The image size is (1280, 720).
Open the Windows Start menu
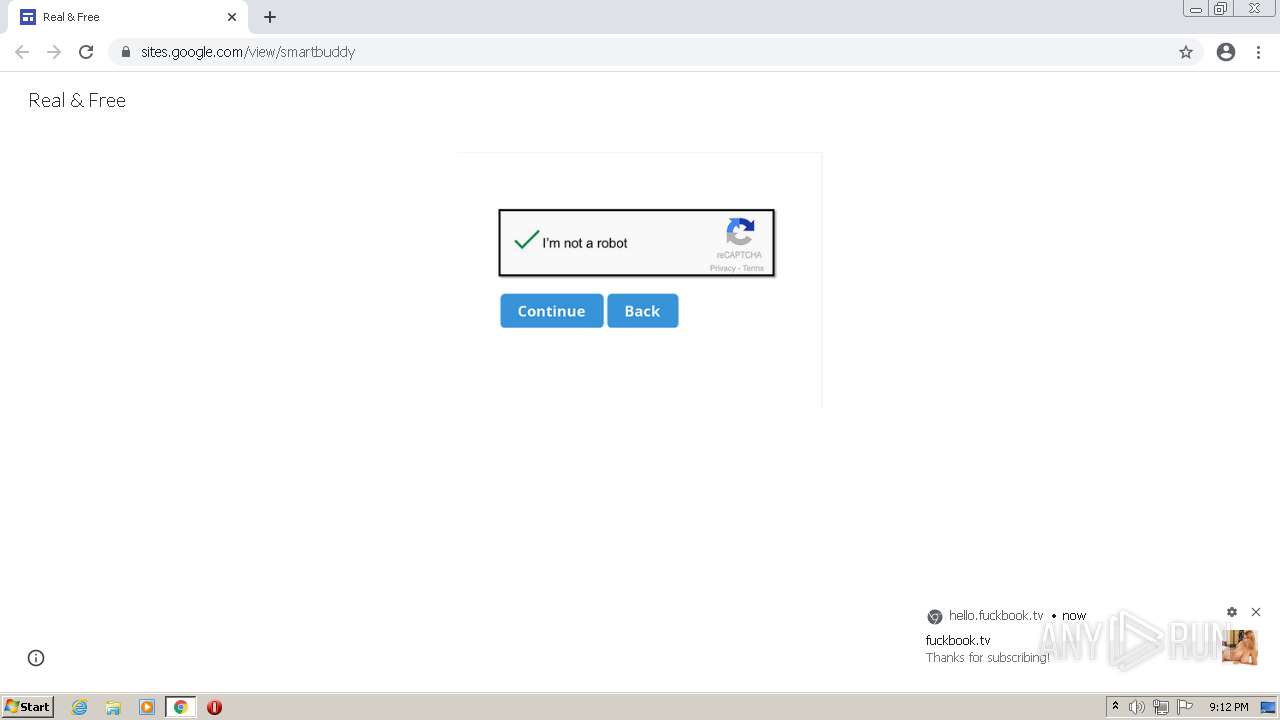coord(28,707)
